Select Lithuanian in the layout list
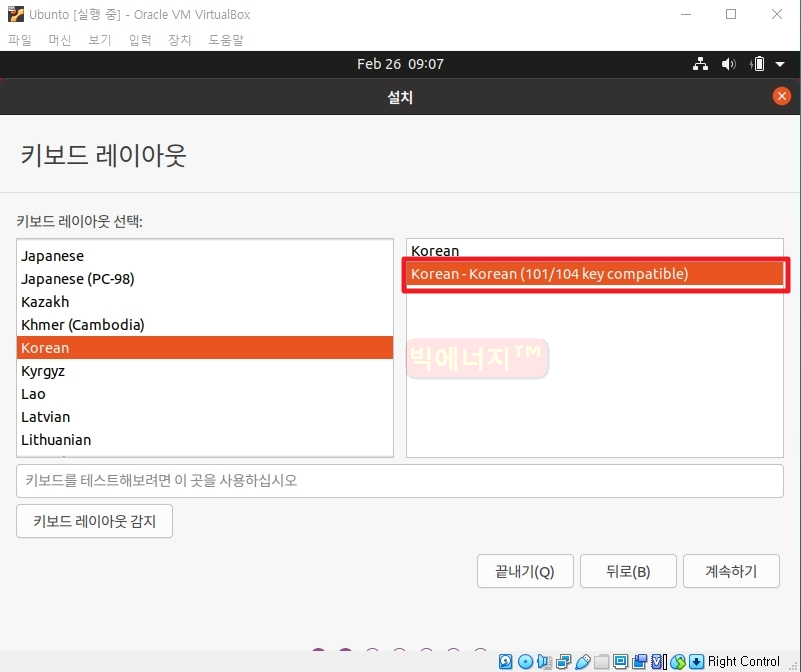Image resolution: width=801 pixels, height=672 pixels. pyautogui.click(x=205, y=439)
